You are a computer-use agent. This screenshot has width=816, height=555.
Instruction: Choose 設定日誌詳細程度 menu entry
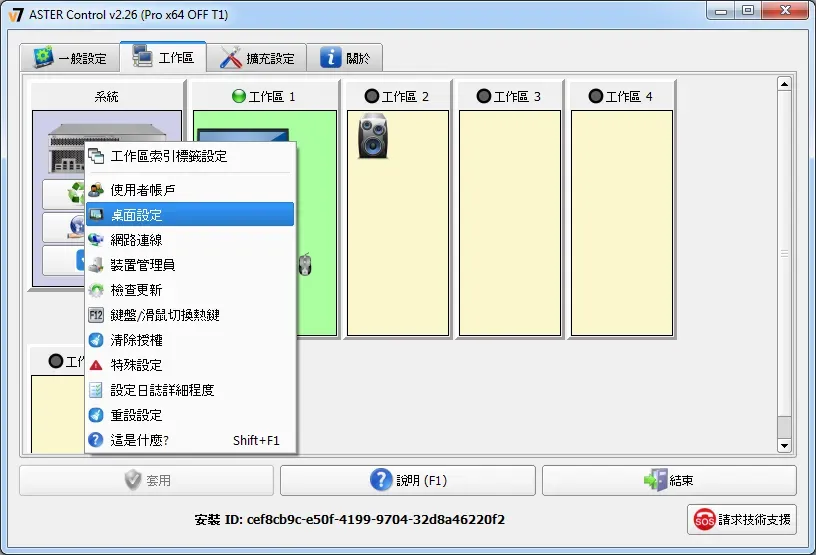tap(190, 390)
